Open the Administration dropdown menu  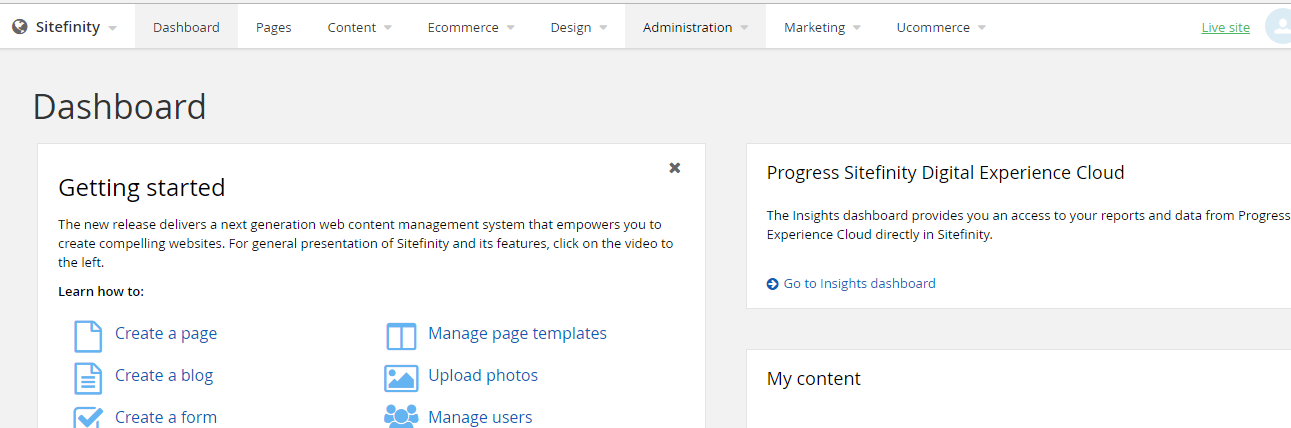pos(696,27)
